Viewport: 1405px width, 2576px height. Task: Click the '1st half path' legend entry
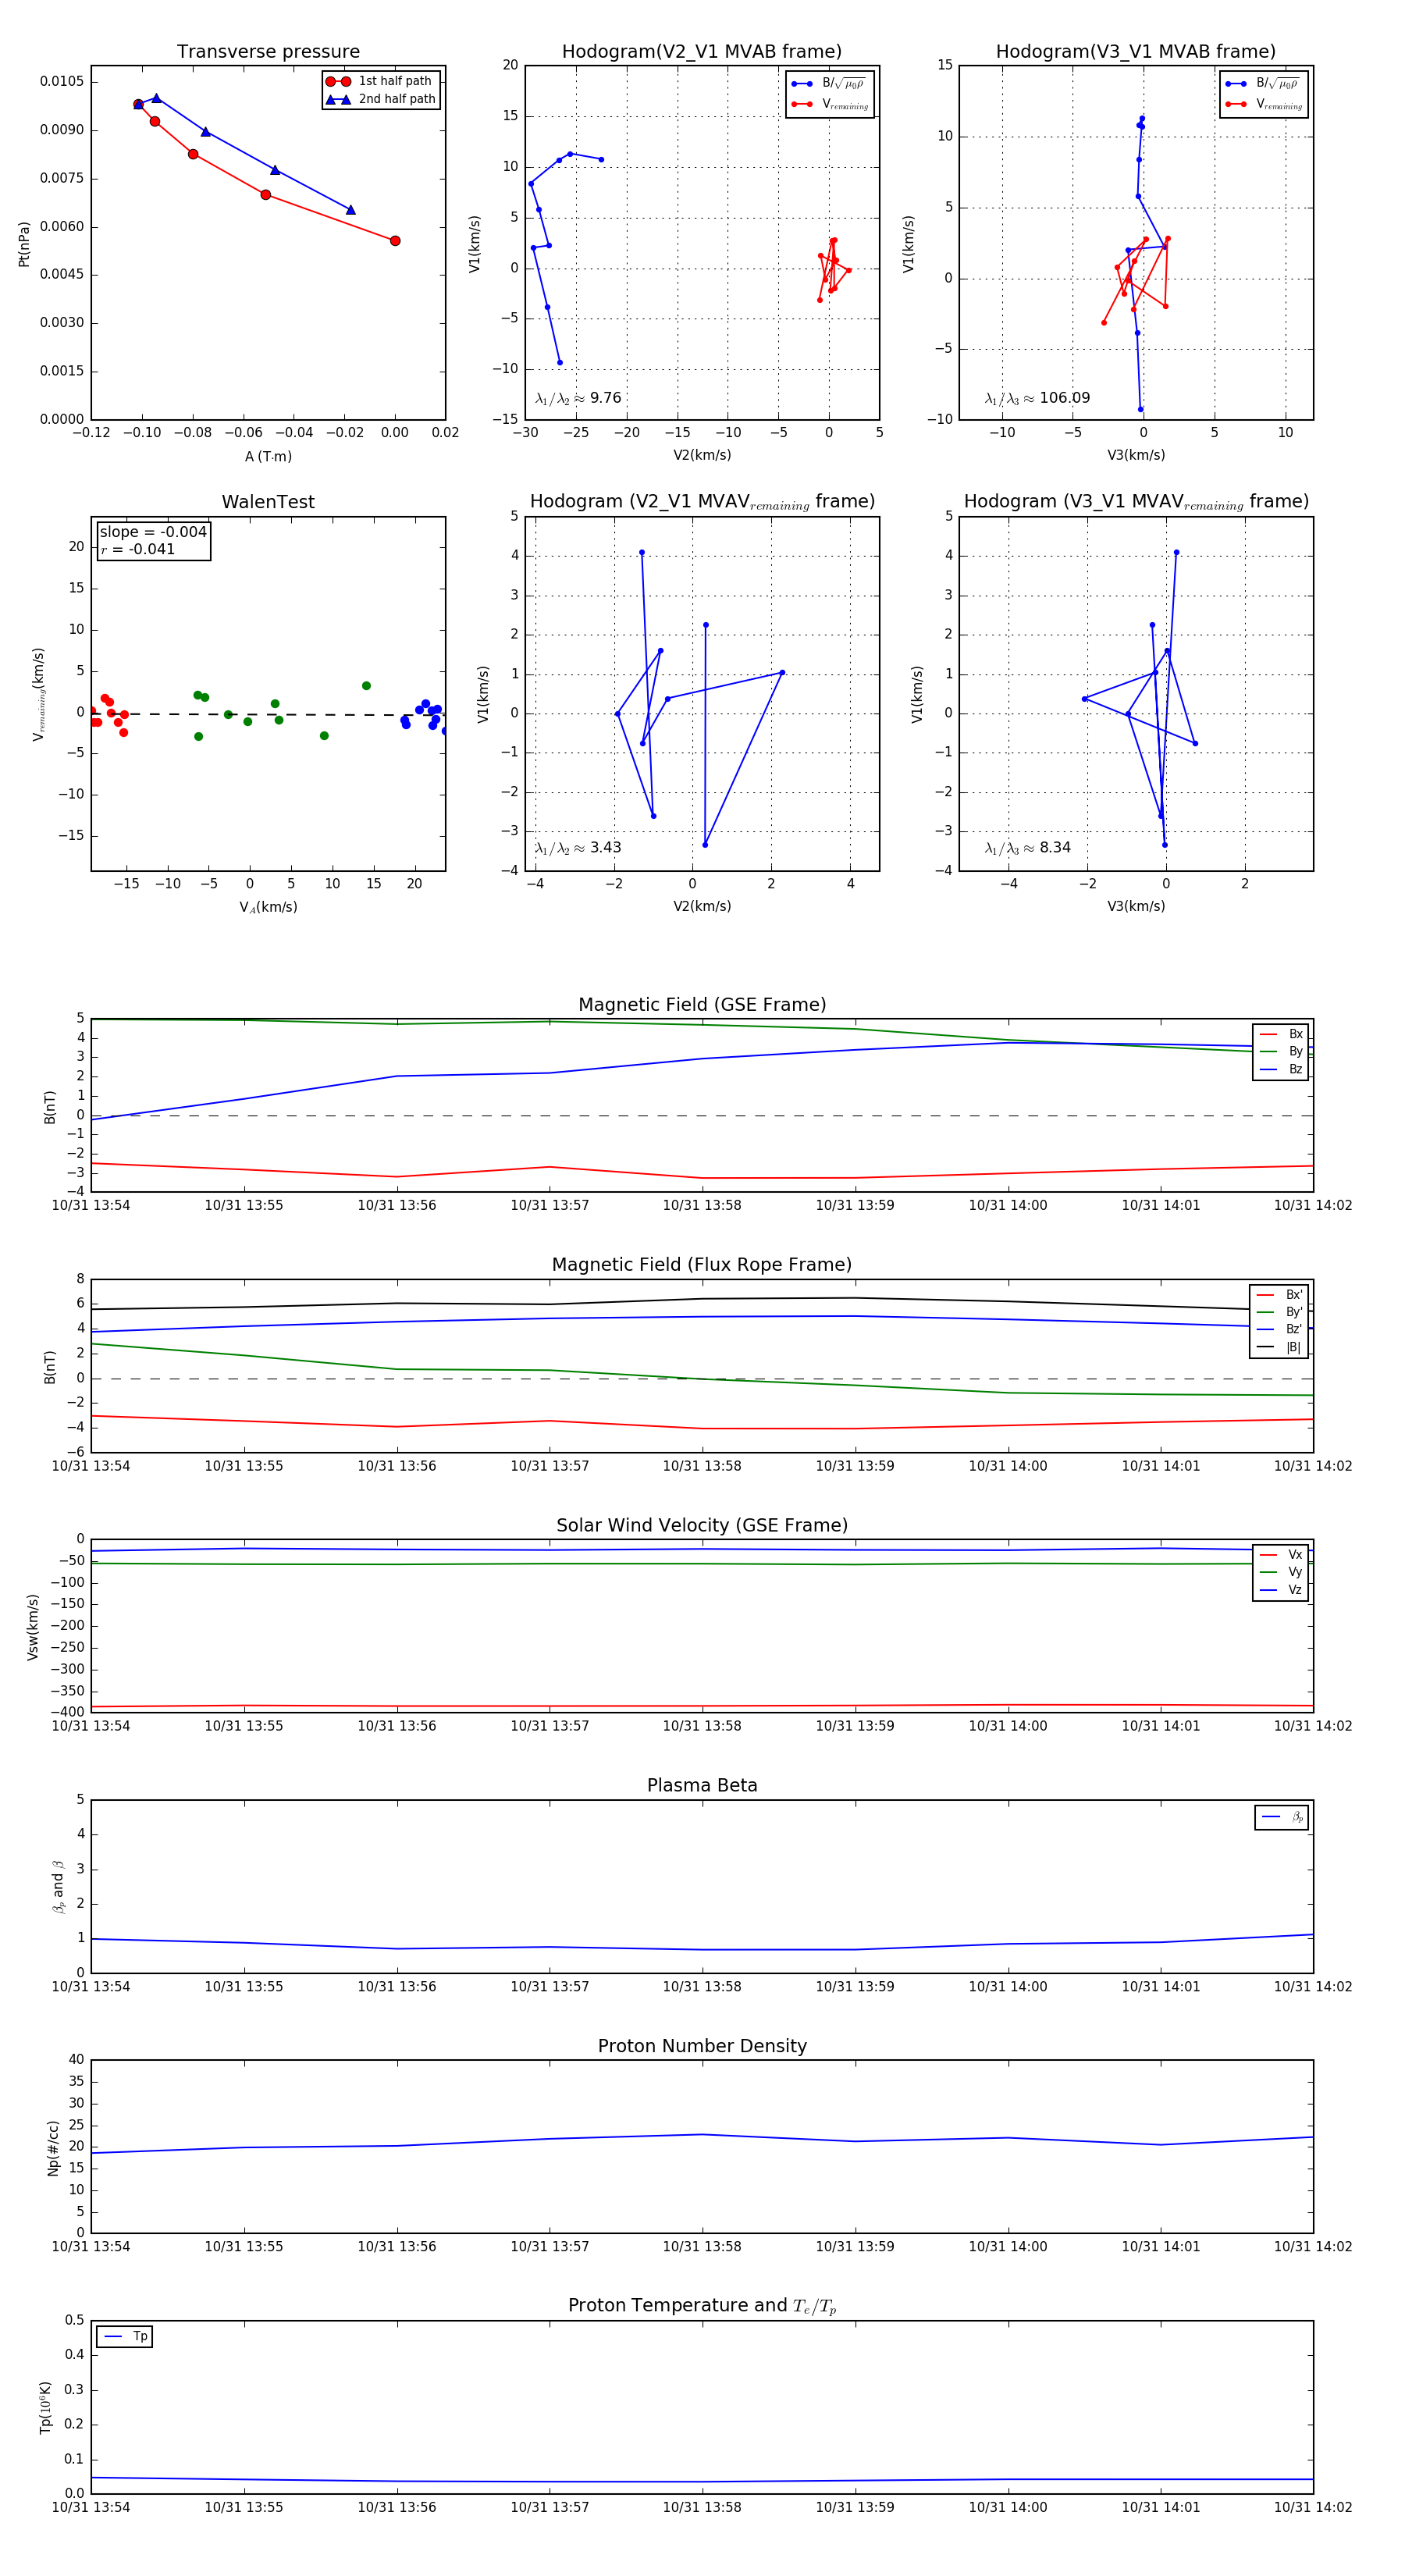pyautogui.click(x=381, y=81)
